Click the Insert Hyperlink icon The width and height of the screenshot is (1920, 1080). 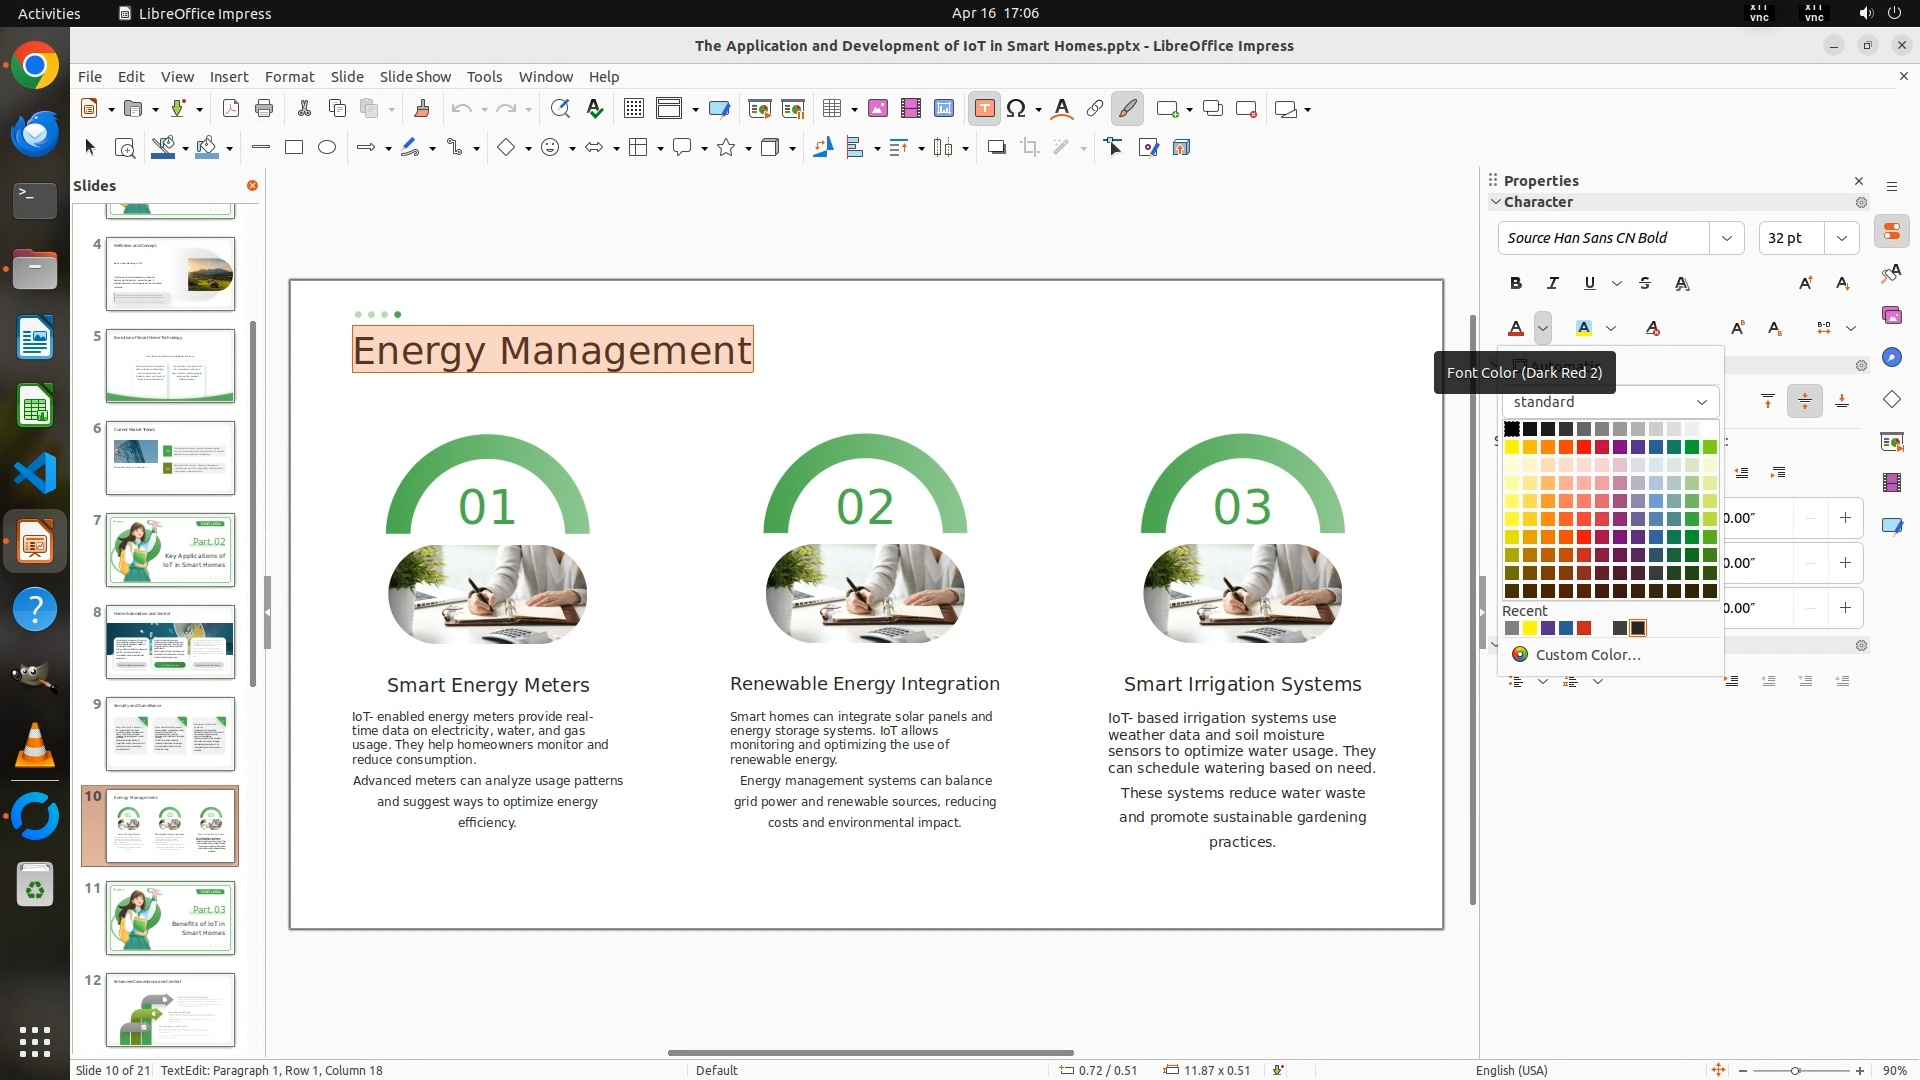1095,109
